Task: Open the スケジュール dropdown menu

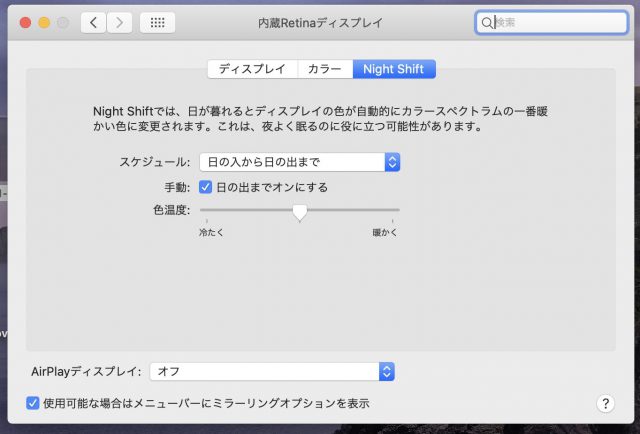Action: (x=300, y=162)
